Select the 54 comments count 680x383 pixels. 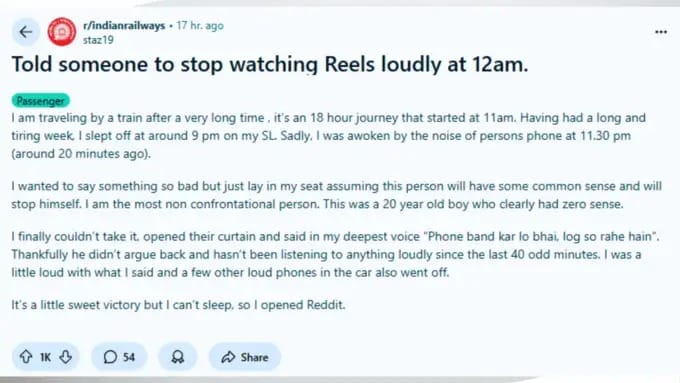click(129, 357)
